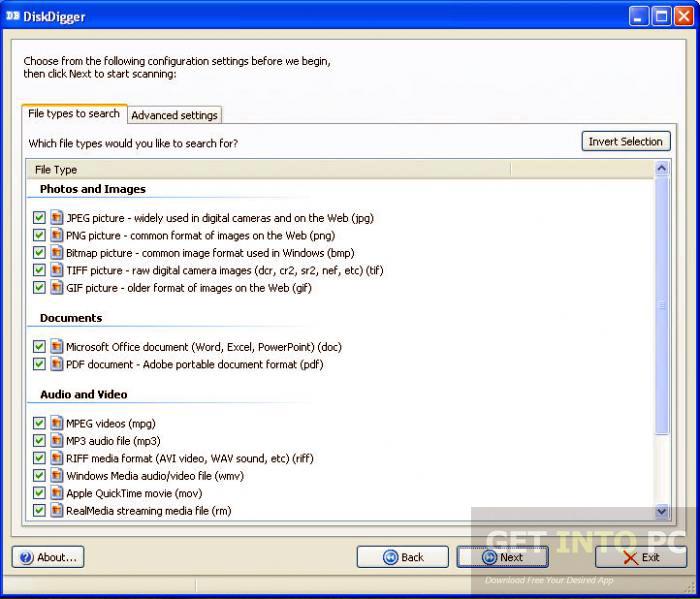700x599 pixels.
Task: Click the PNG picture file type icon
Action: (56, 235)
